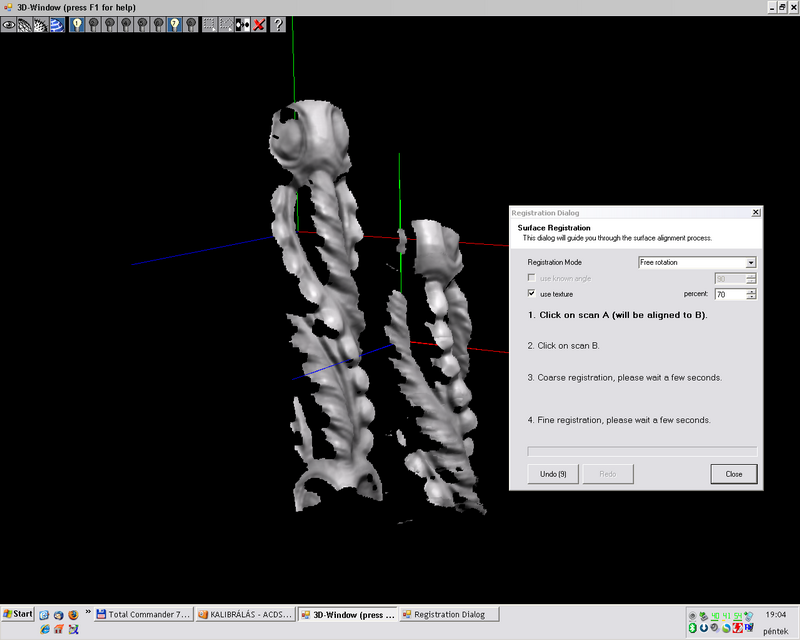Image resolution: width=800 pixels, height=640 pixels.
Task: Click the red X delete icon
Action: pyautogui.click(x=259, y=24)
